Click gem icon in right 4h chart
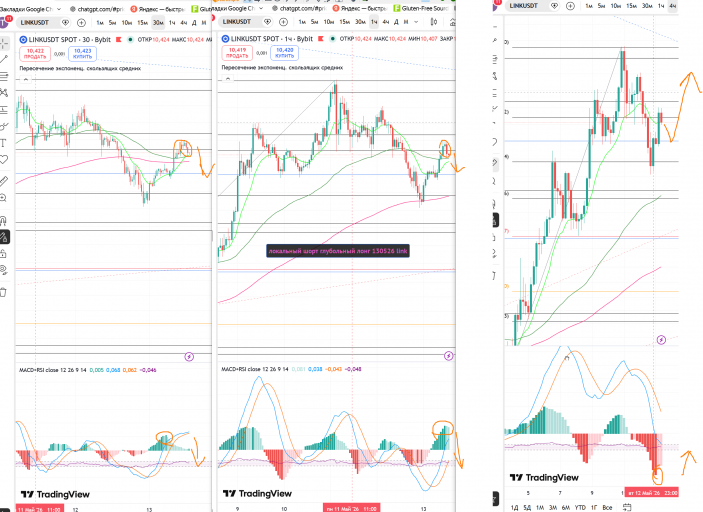The height and width of the screenshot is (512, 703). (x=555, y=6)
